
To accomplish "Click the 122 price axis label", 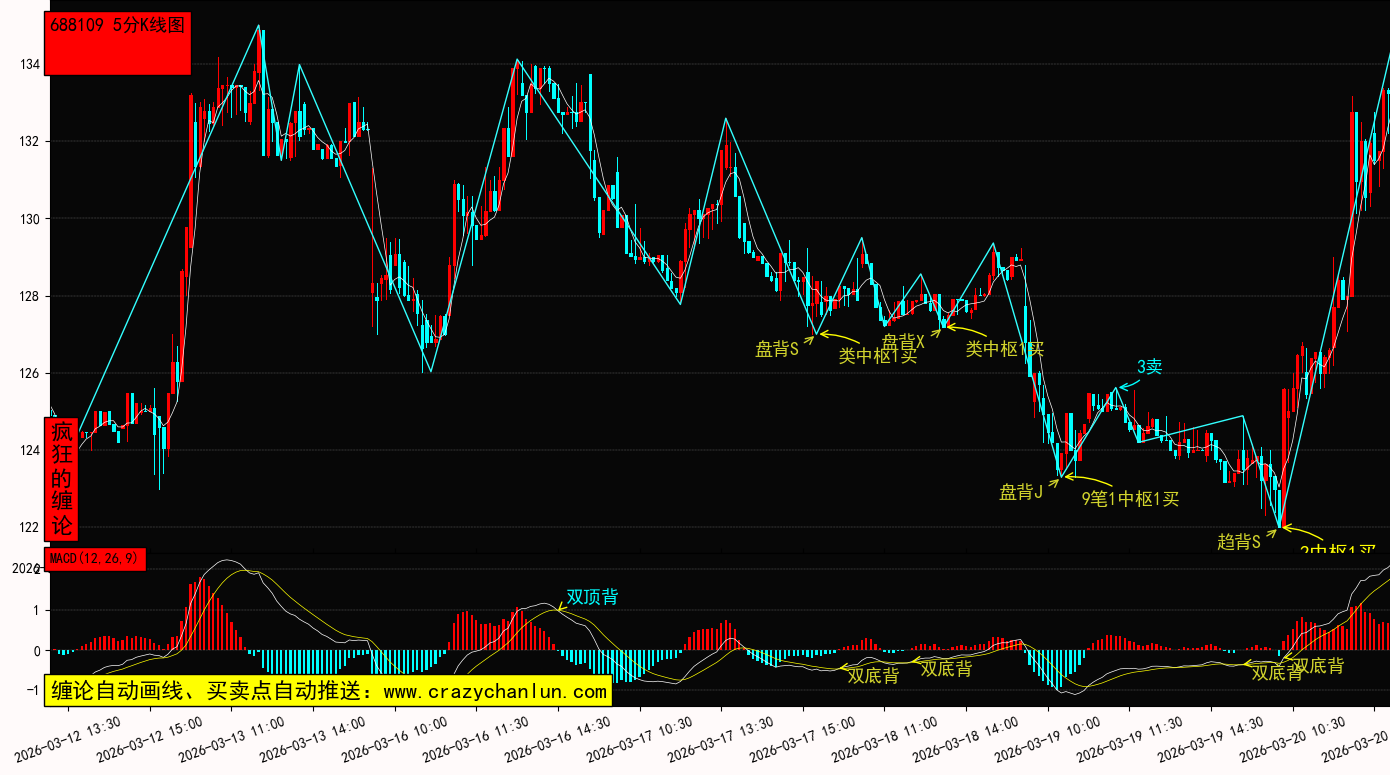I will point(28,528).
